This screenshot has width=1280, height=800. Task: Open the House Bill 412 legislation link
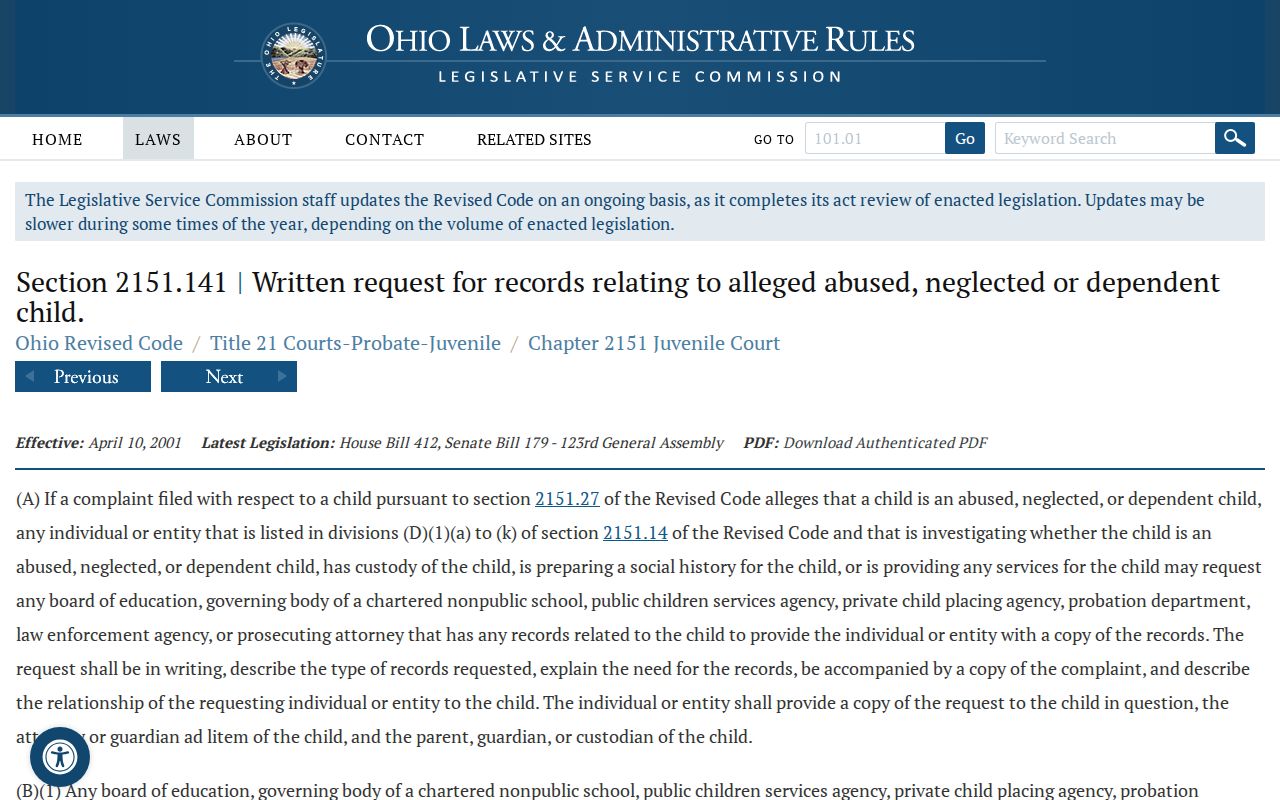point(388,443)
